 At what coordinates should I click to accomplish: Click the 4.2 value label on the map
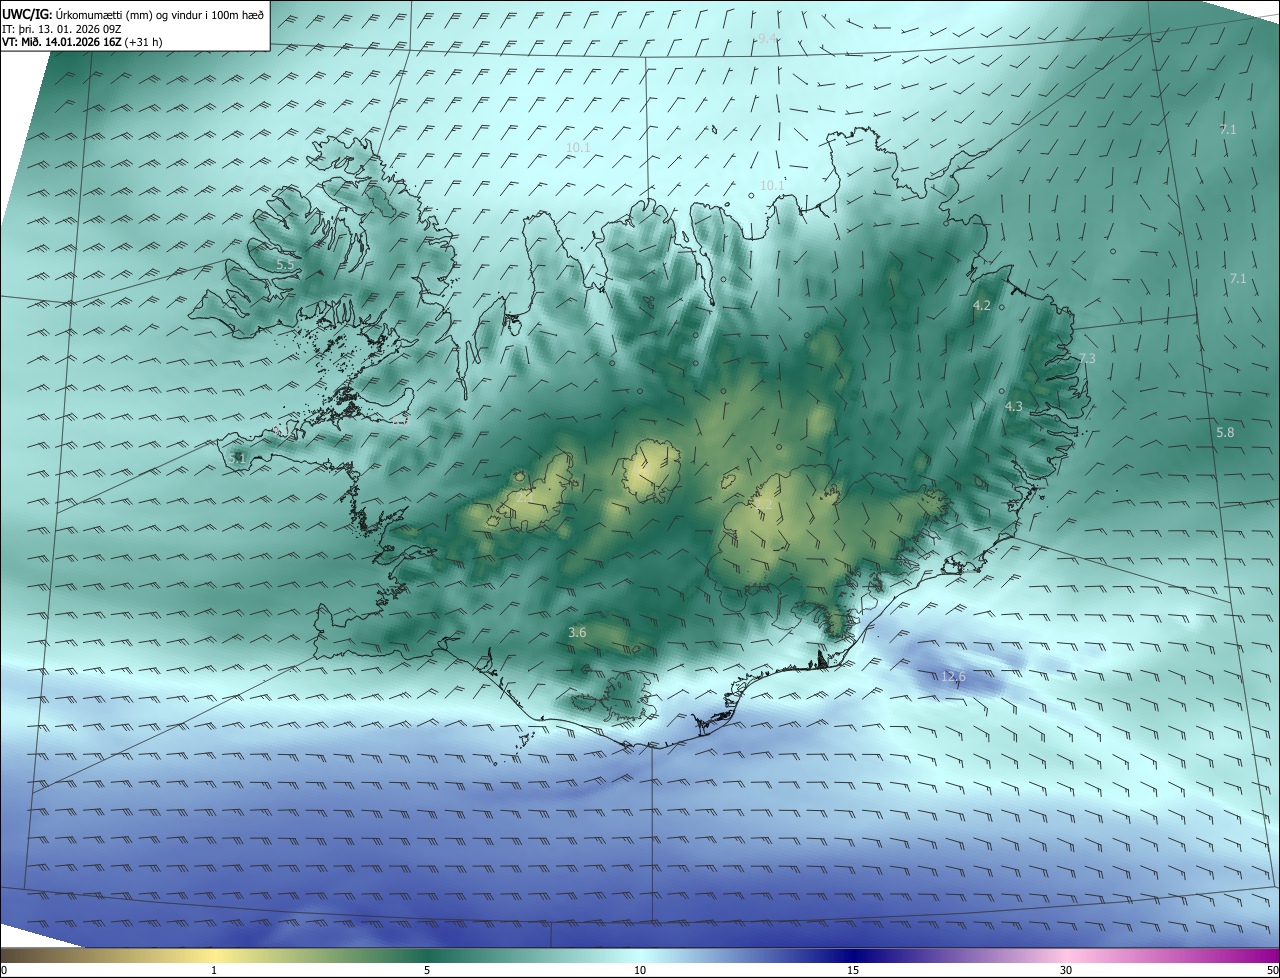pyautogui.click(x=982, y=306)
